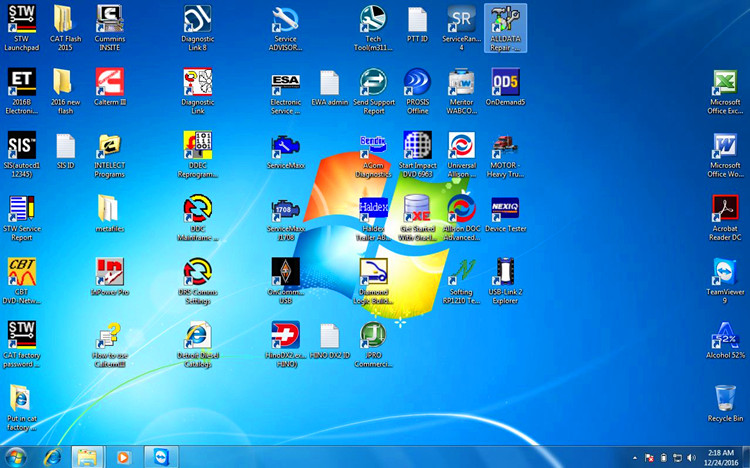The height and width of the screenshot is (468, 750).
Task: Launch ServiceRanger 4 shortcut
Action: pyautogui.click(x=462, y=28)
